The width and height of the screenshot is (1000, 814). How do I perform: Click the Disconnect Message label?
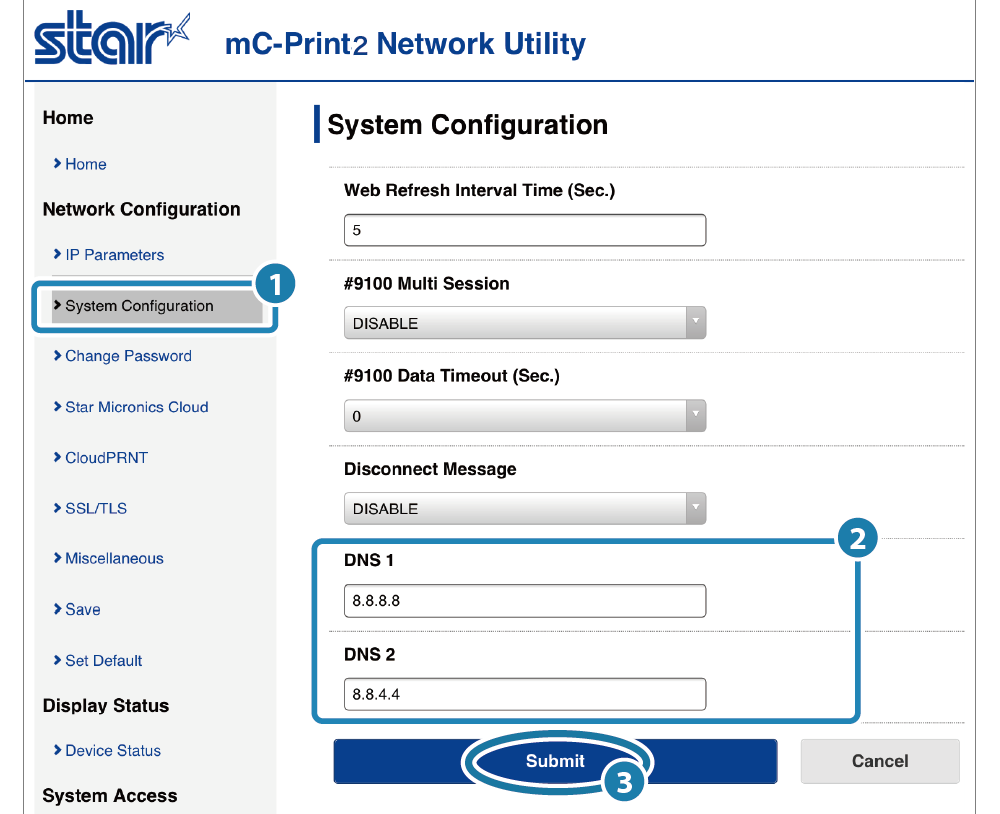click(x=430, y=469)
